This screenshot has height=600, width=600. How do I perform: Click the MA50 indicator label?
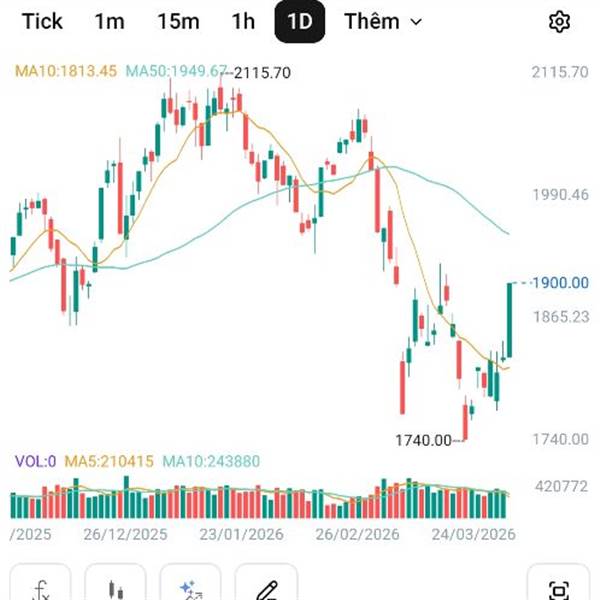[176, 71]
